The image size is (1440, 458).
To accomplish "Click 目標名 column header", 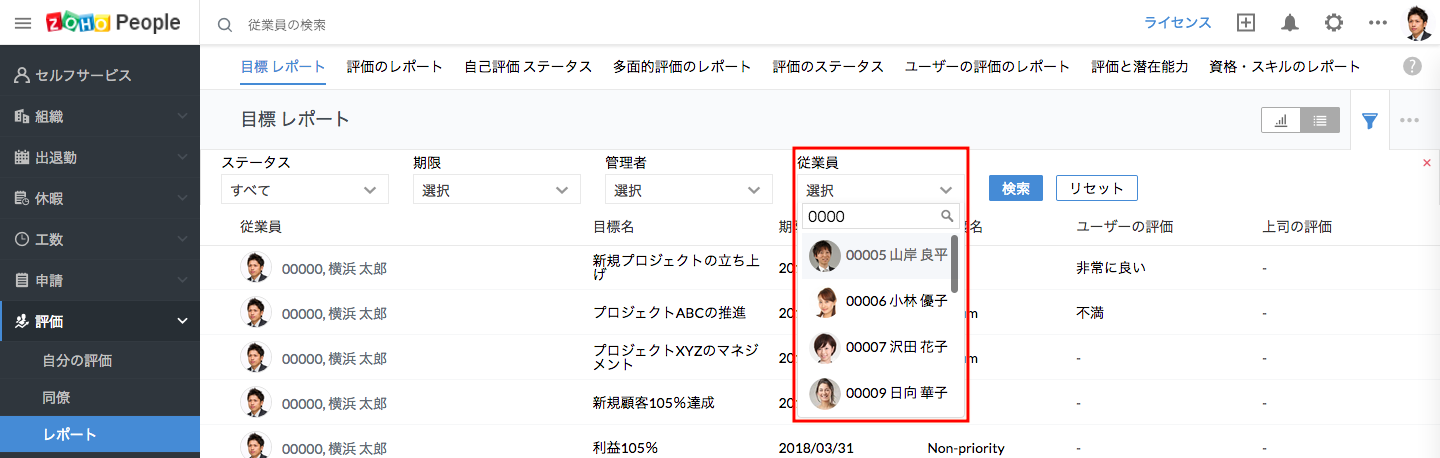I will coord(613,227).
